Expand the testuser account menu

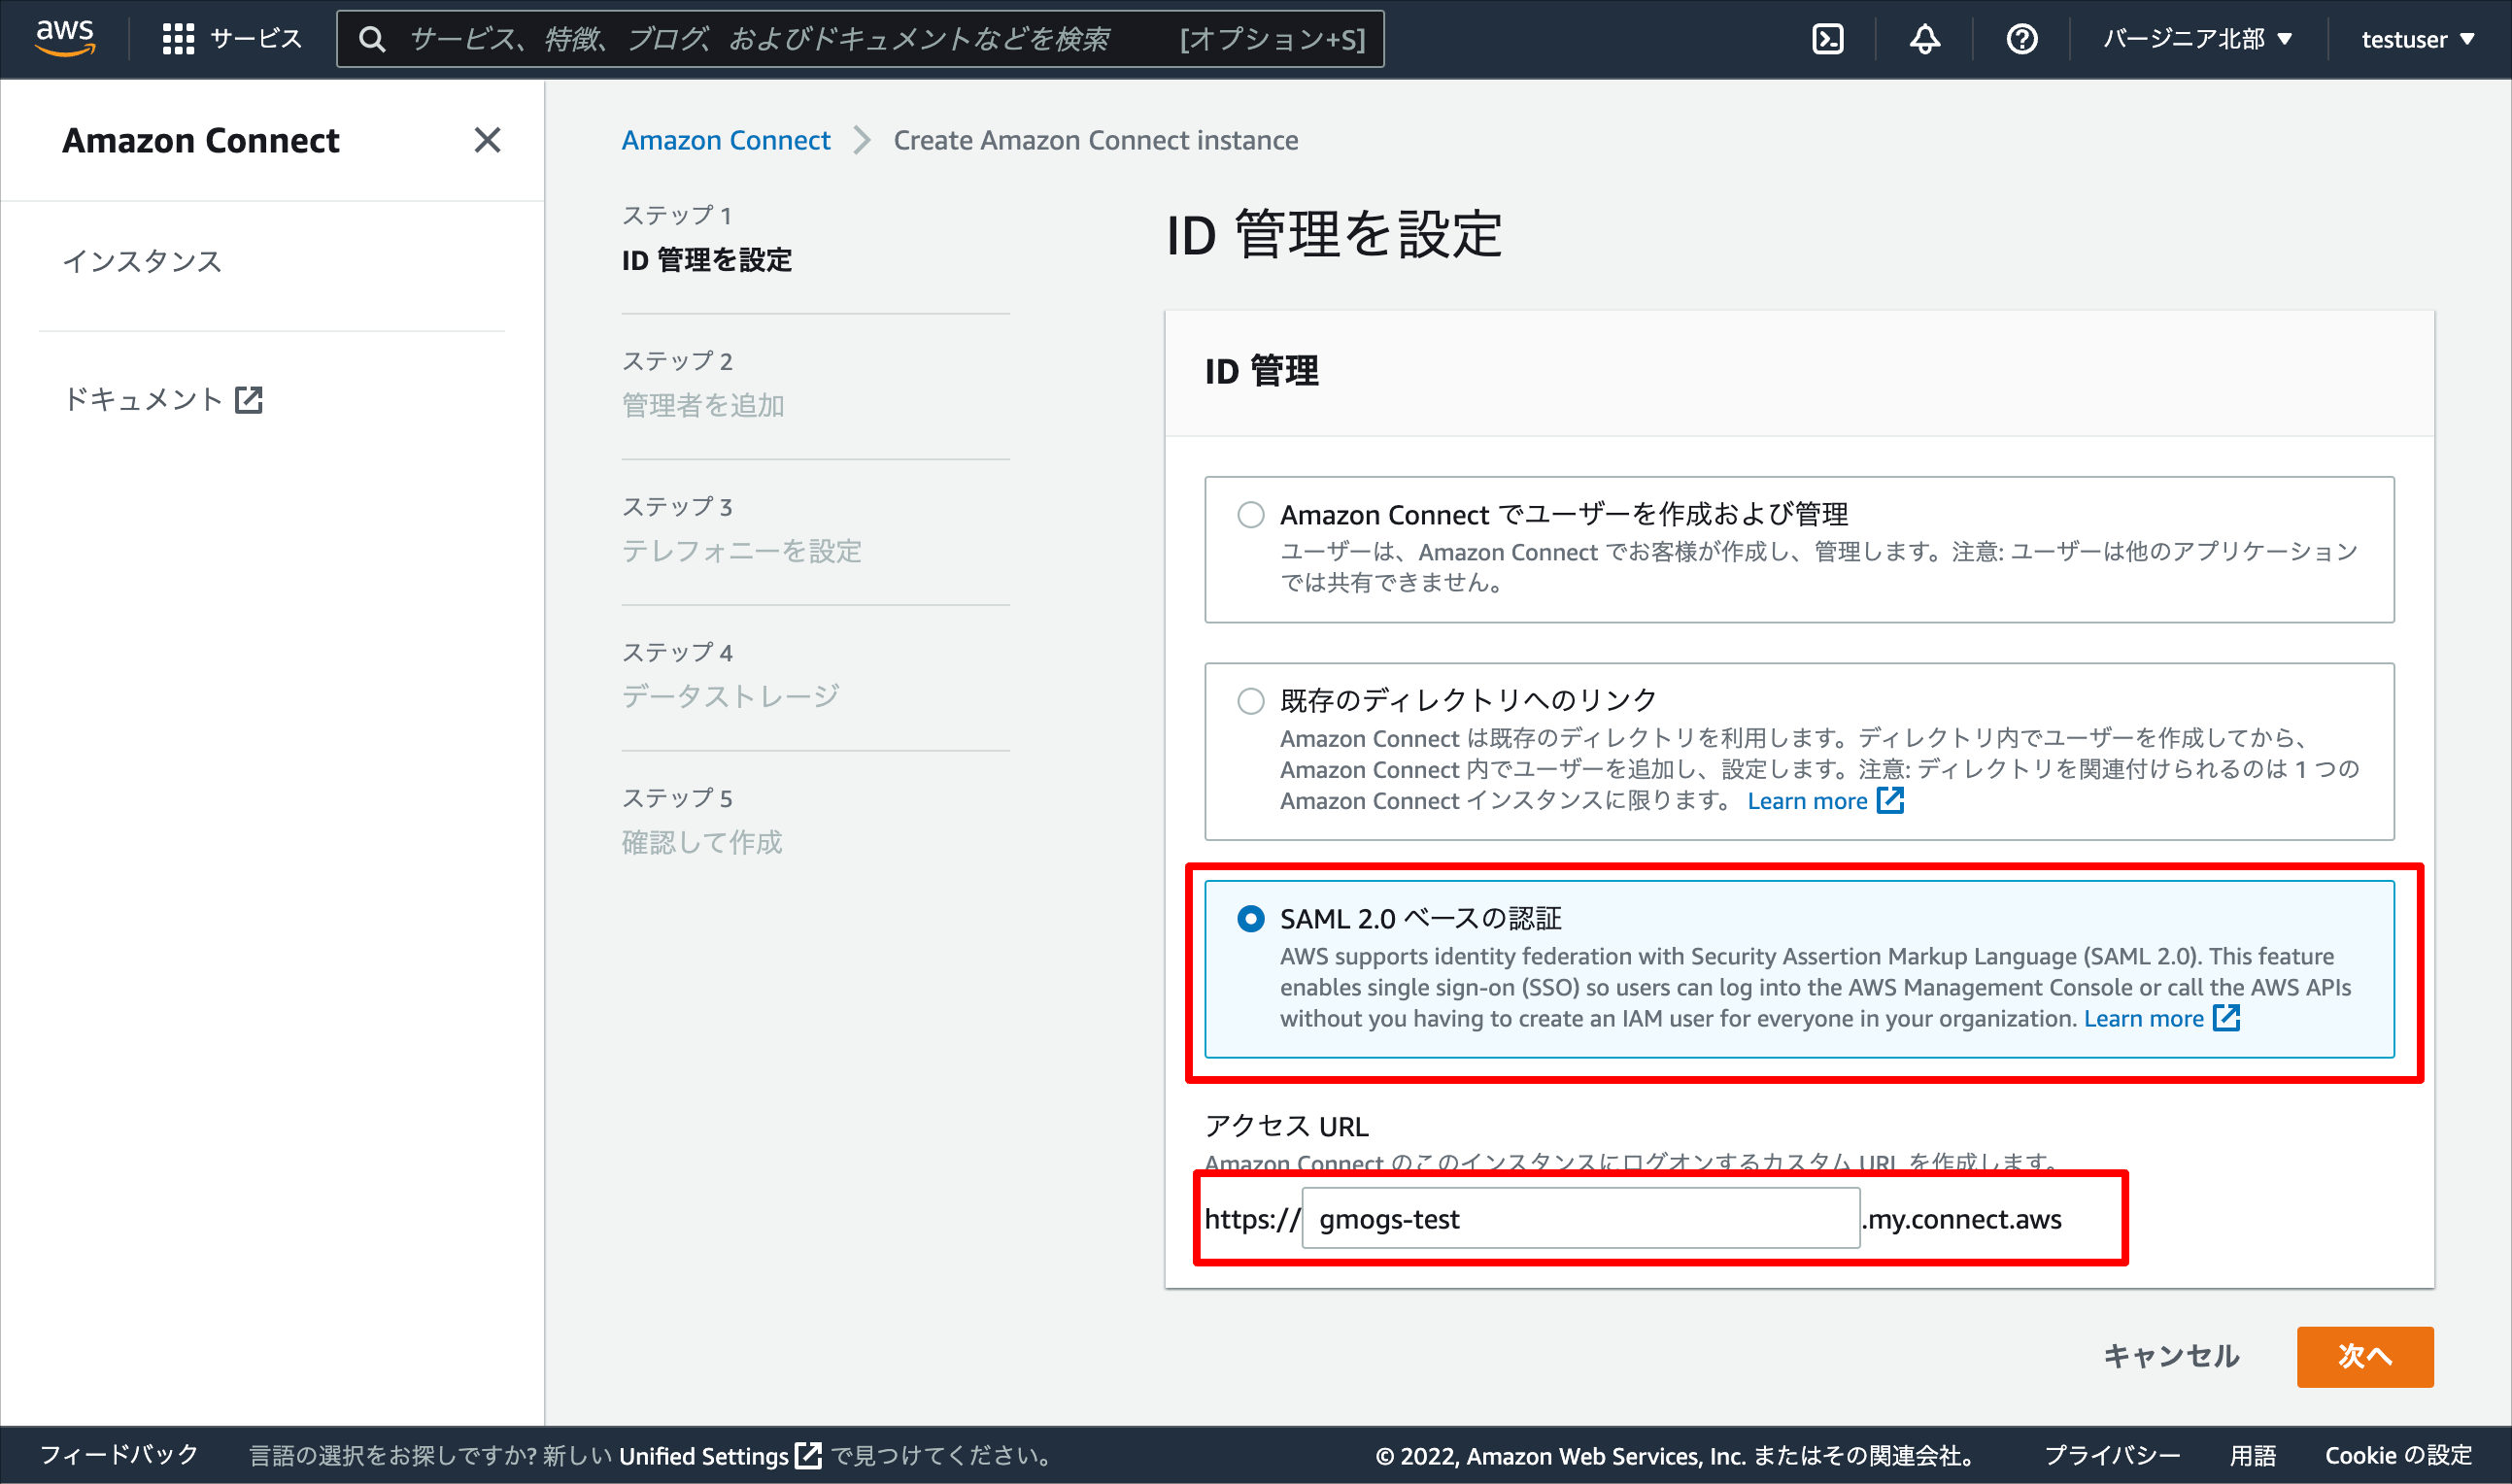(x=2417, y=39)
